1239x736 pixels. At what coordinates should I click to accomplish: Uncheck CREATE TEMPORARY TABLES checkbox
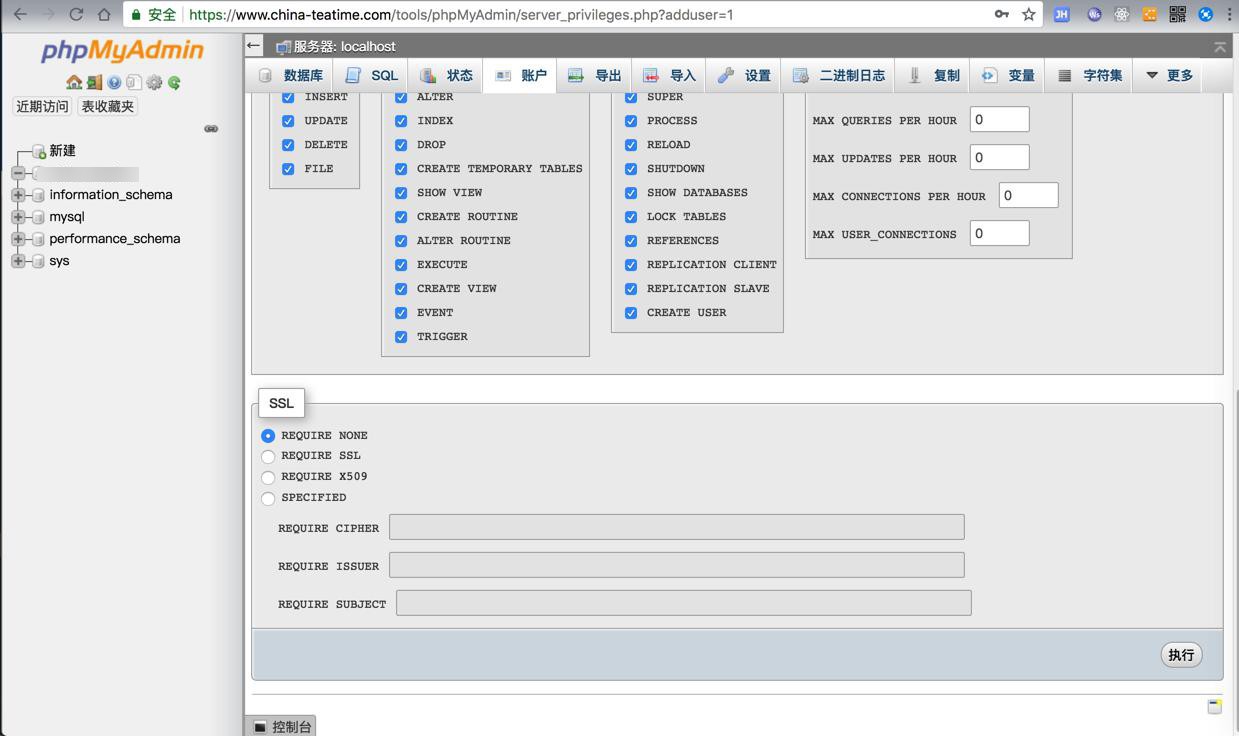click(401, 169)
